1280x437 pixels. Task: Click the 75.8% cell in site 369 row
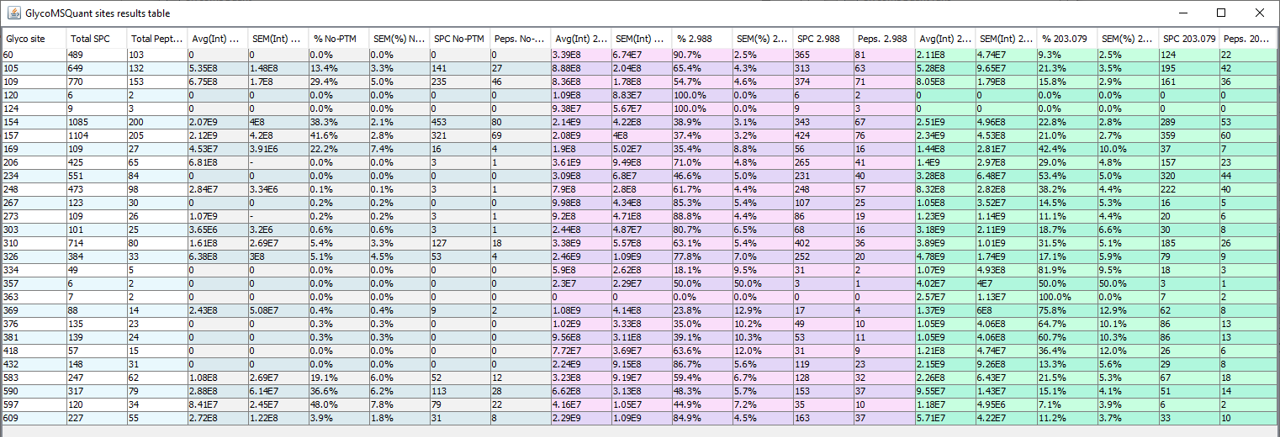1067,309
